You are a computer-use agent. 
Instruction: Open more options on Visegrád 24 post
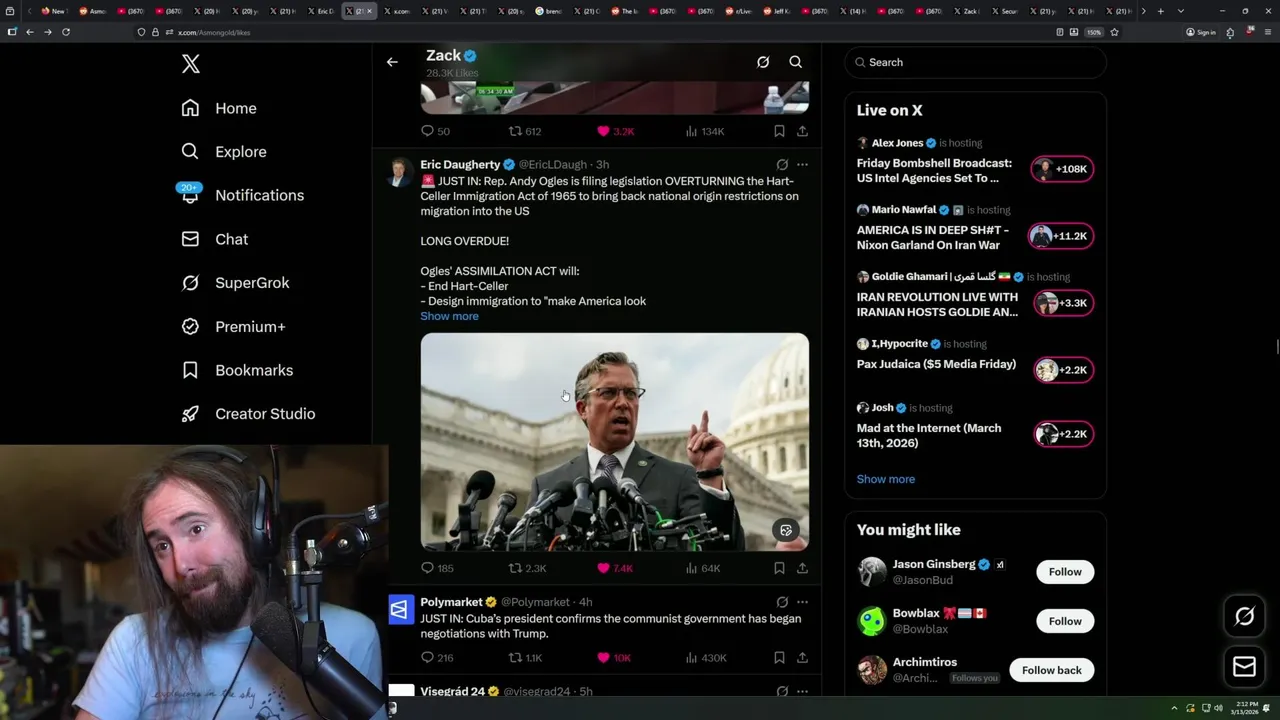tap(802, 691)
